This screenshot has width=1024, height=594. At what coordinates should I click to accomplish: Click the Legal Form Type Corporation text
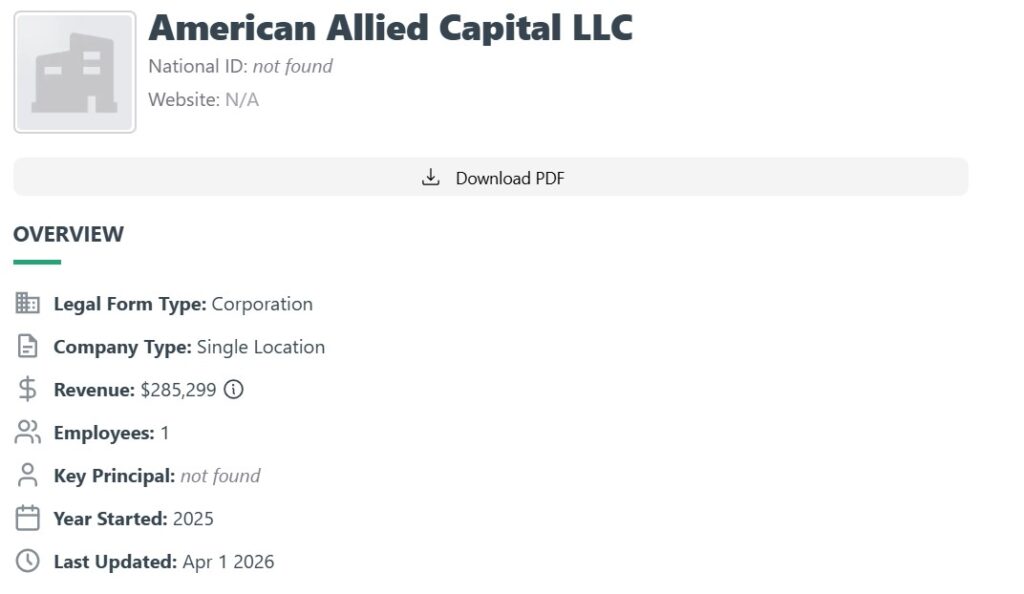(262, 304)
